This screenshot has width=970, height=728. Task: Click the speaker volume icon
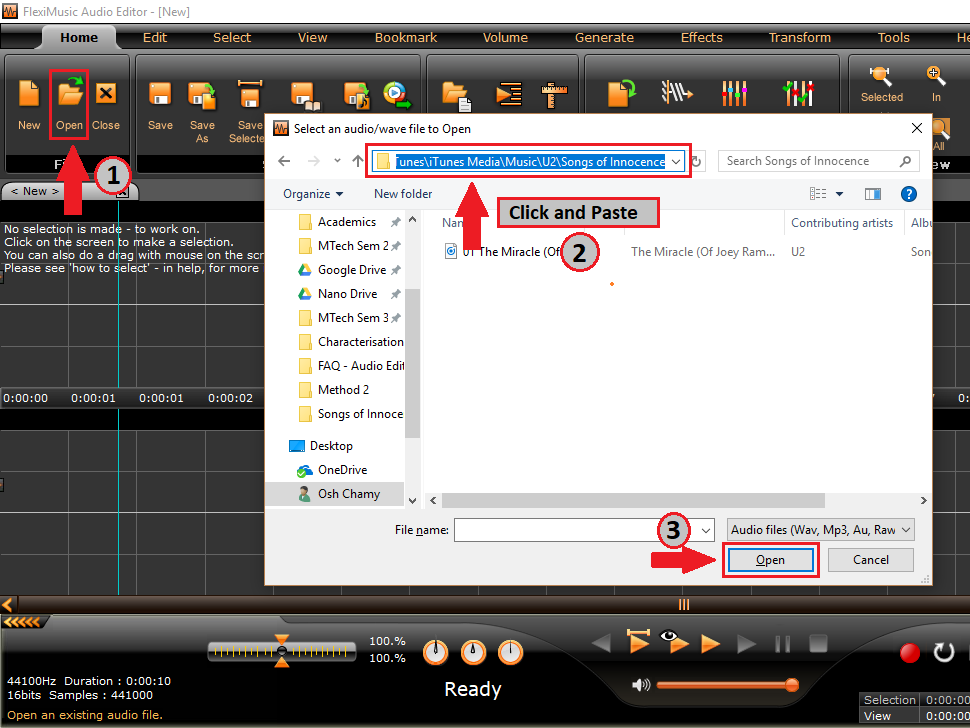pos(641,685)
